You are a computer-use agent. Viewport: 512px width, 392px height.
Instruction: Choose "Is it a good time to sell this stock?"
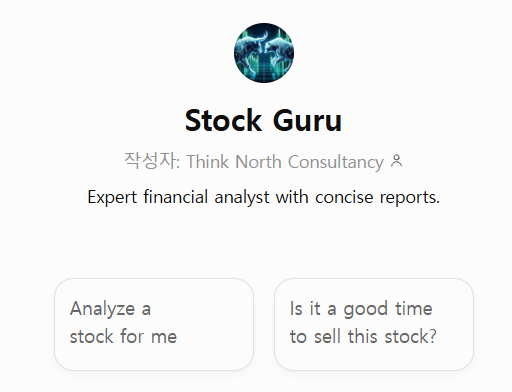coord(374,324)
